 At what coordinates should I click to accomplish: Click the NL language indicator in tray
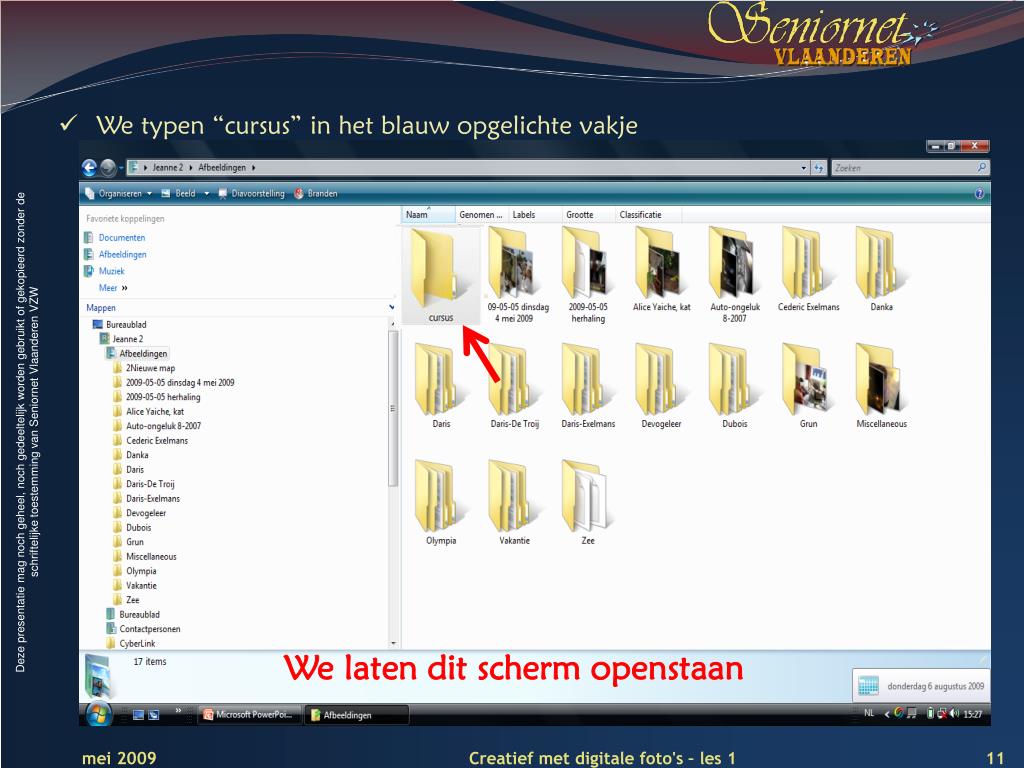[x=869, y=713]
